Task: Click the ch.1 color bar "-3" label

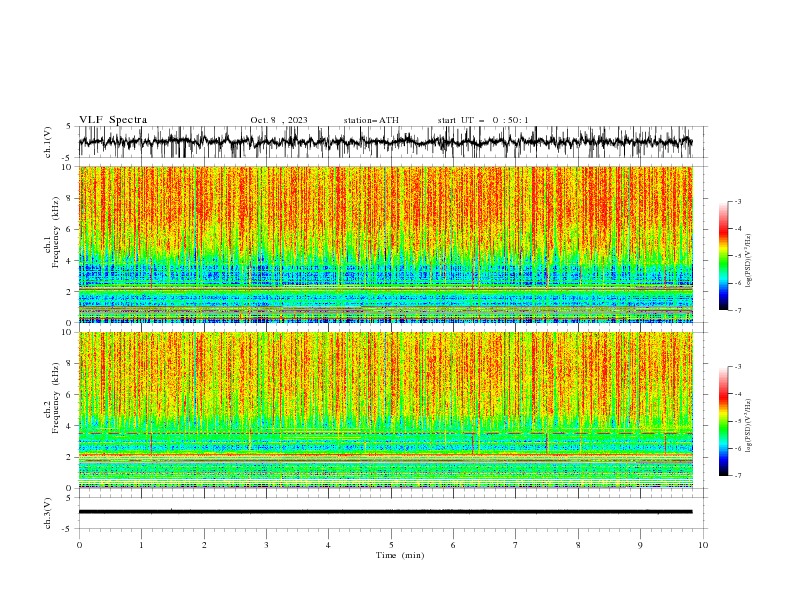Action: [x=738, y=201]
